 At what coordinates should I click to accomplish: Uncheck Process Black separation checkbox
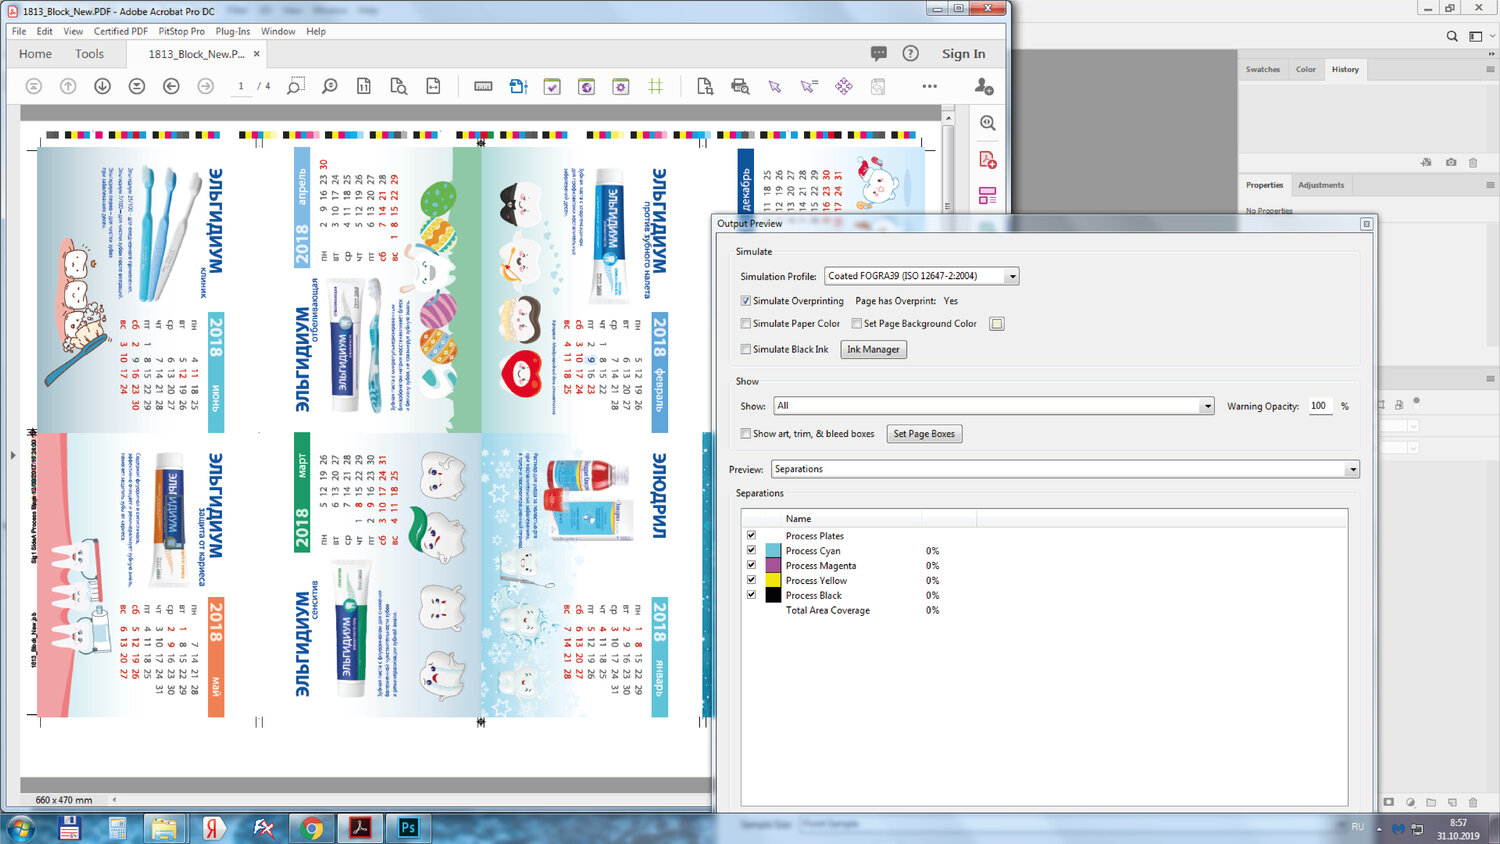[x=751, y=595]
